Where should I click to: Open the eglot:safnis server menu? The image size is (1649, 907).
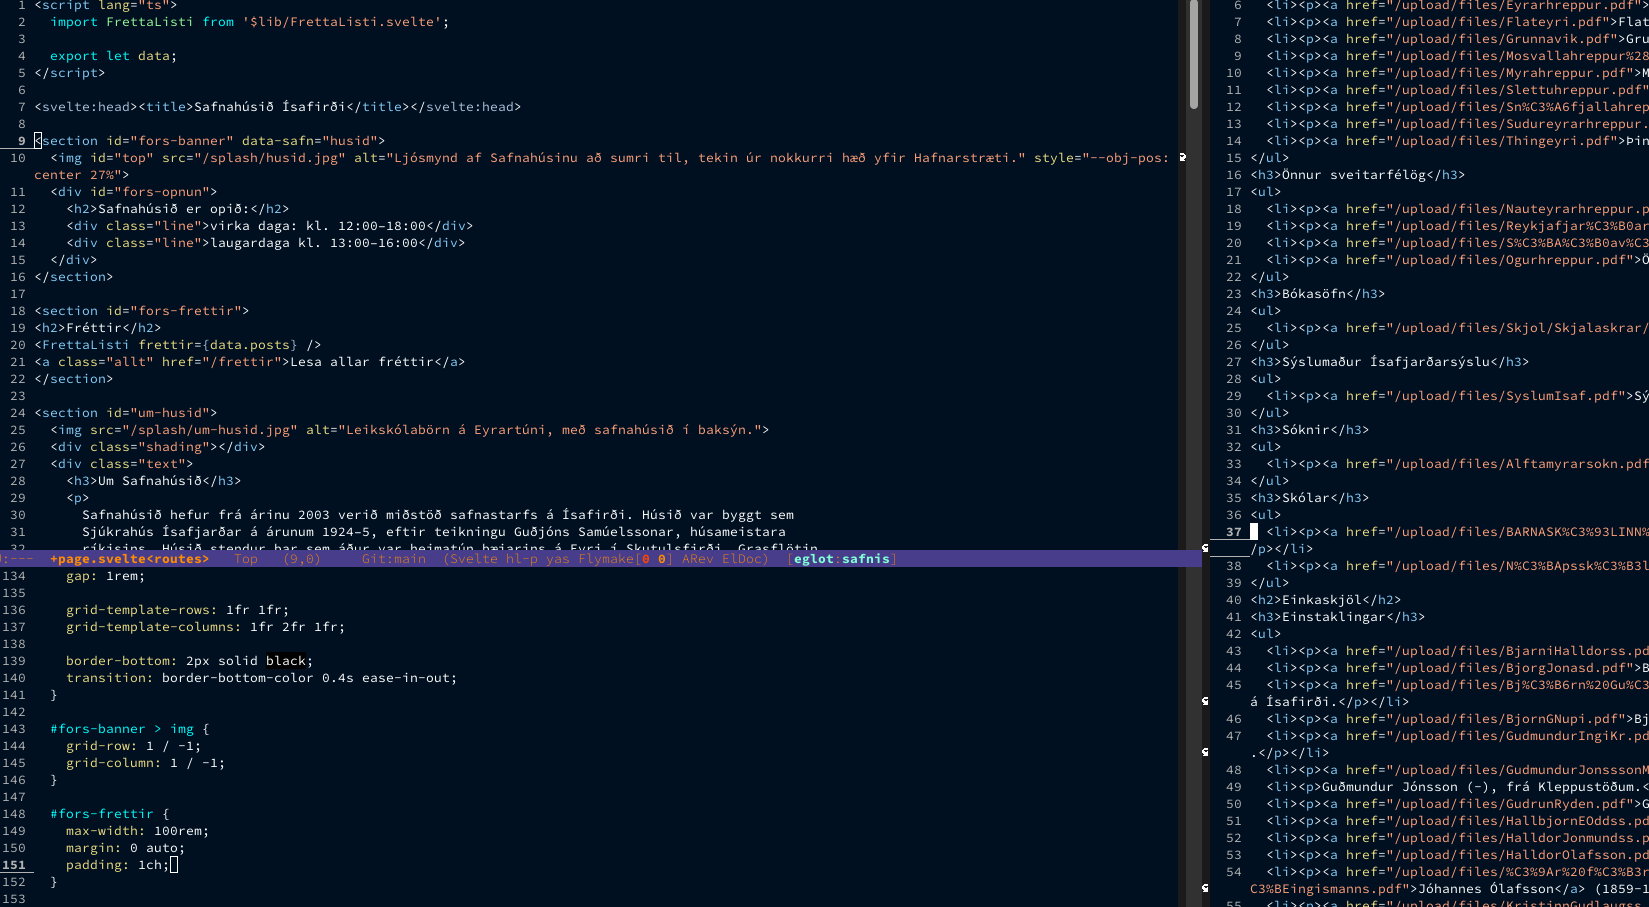842,559
